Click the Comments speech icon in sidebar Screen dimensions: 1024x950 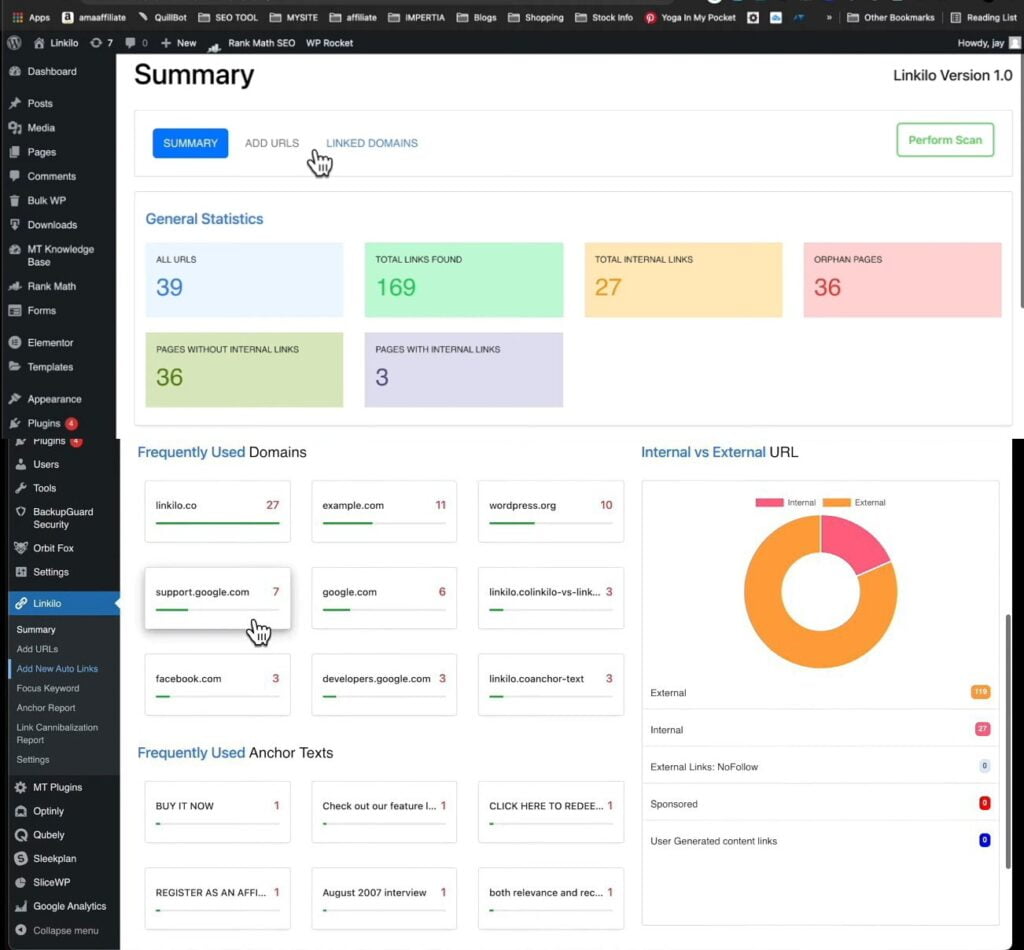pos(15,176)
